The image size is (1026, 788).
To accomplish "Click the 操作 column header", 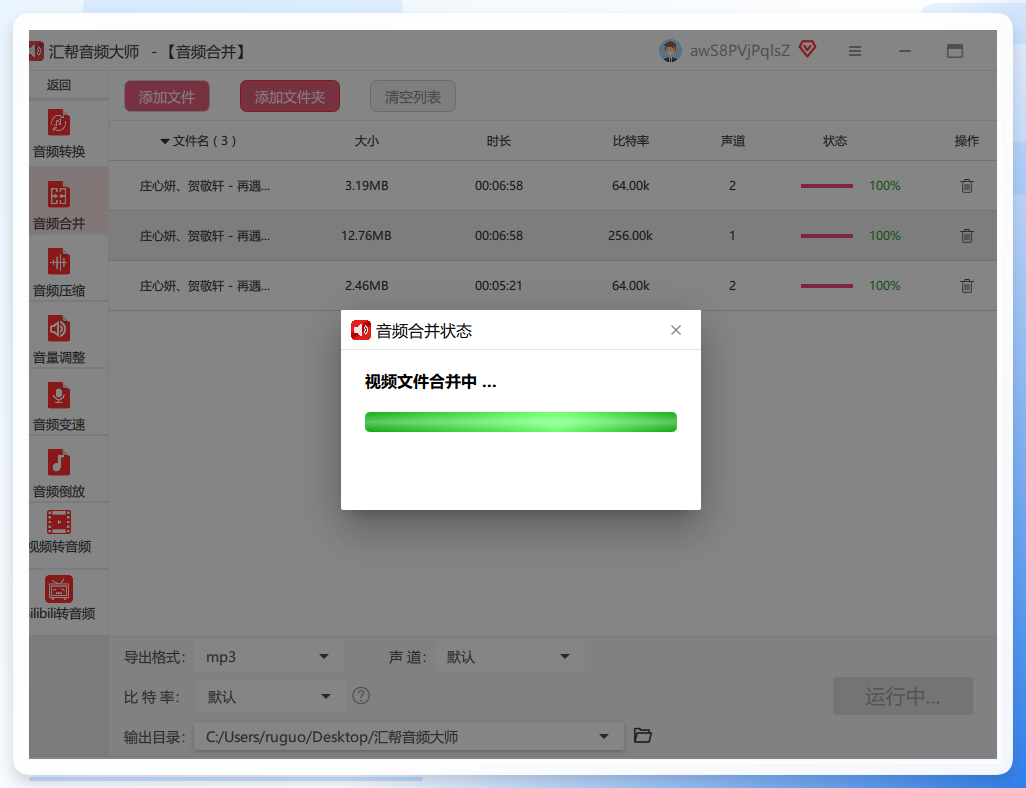I will coord(966,141).
